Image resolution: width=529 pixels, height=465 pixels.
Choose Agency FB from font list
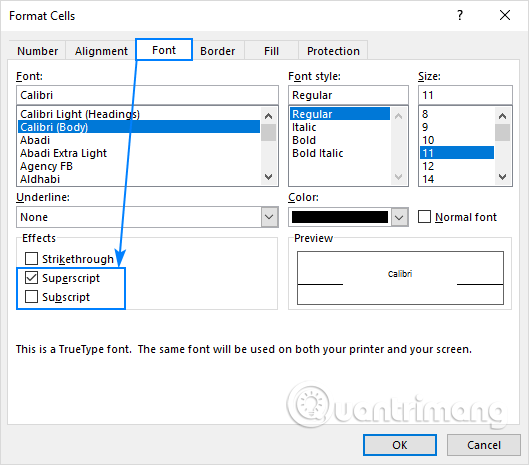coord(46,166)
